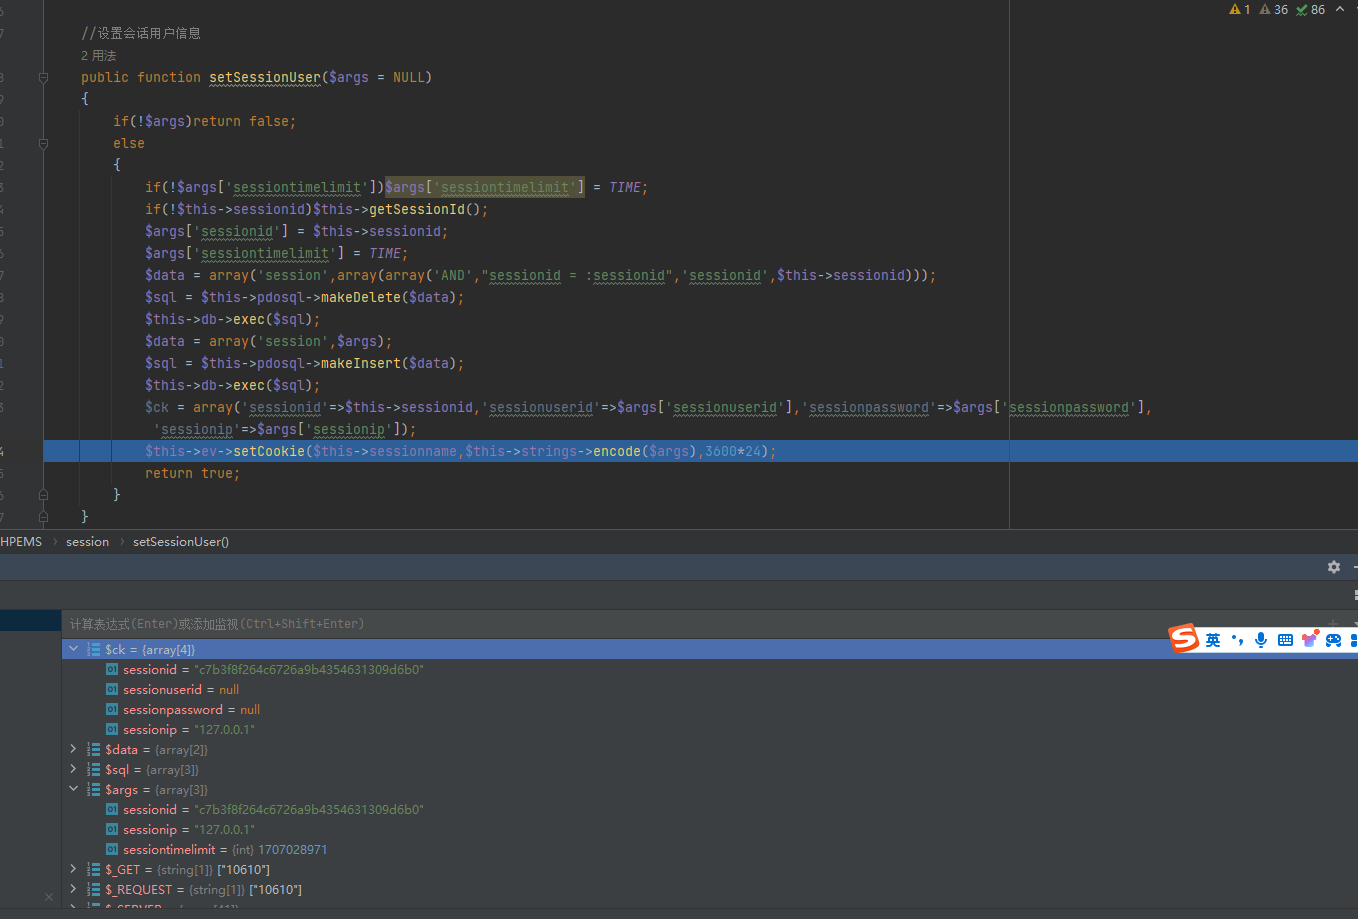
Task: Click makeDelete call in the editor
Action: 360,297
